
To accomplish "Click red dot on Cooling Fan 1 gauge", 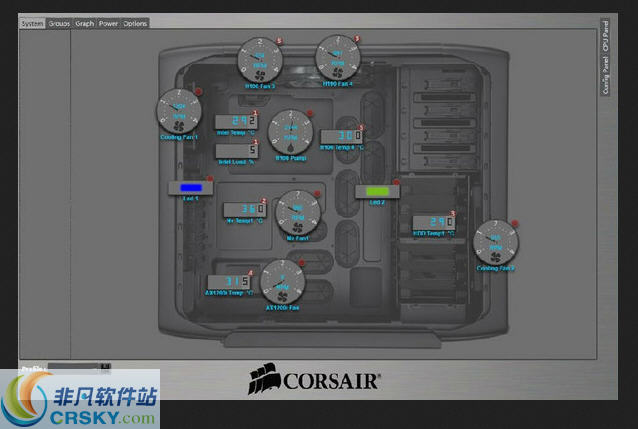I will (199, 92).
